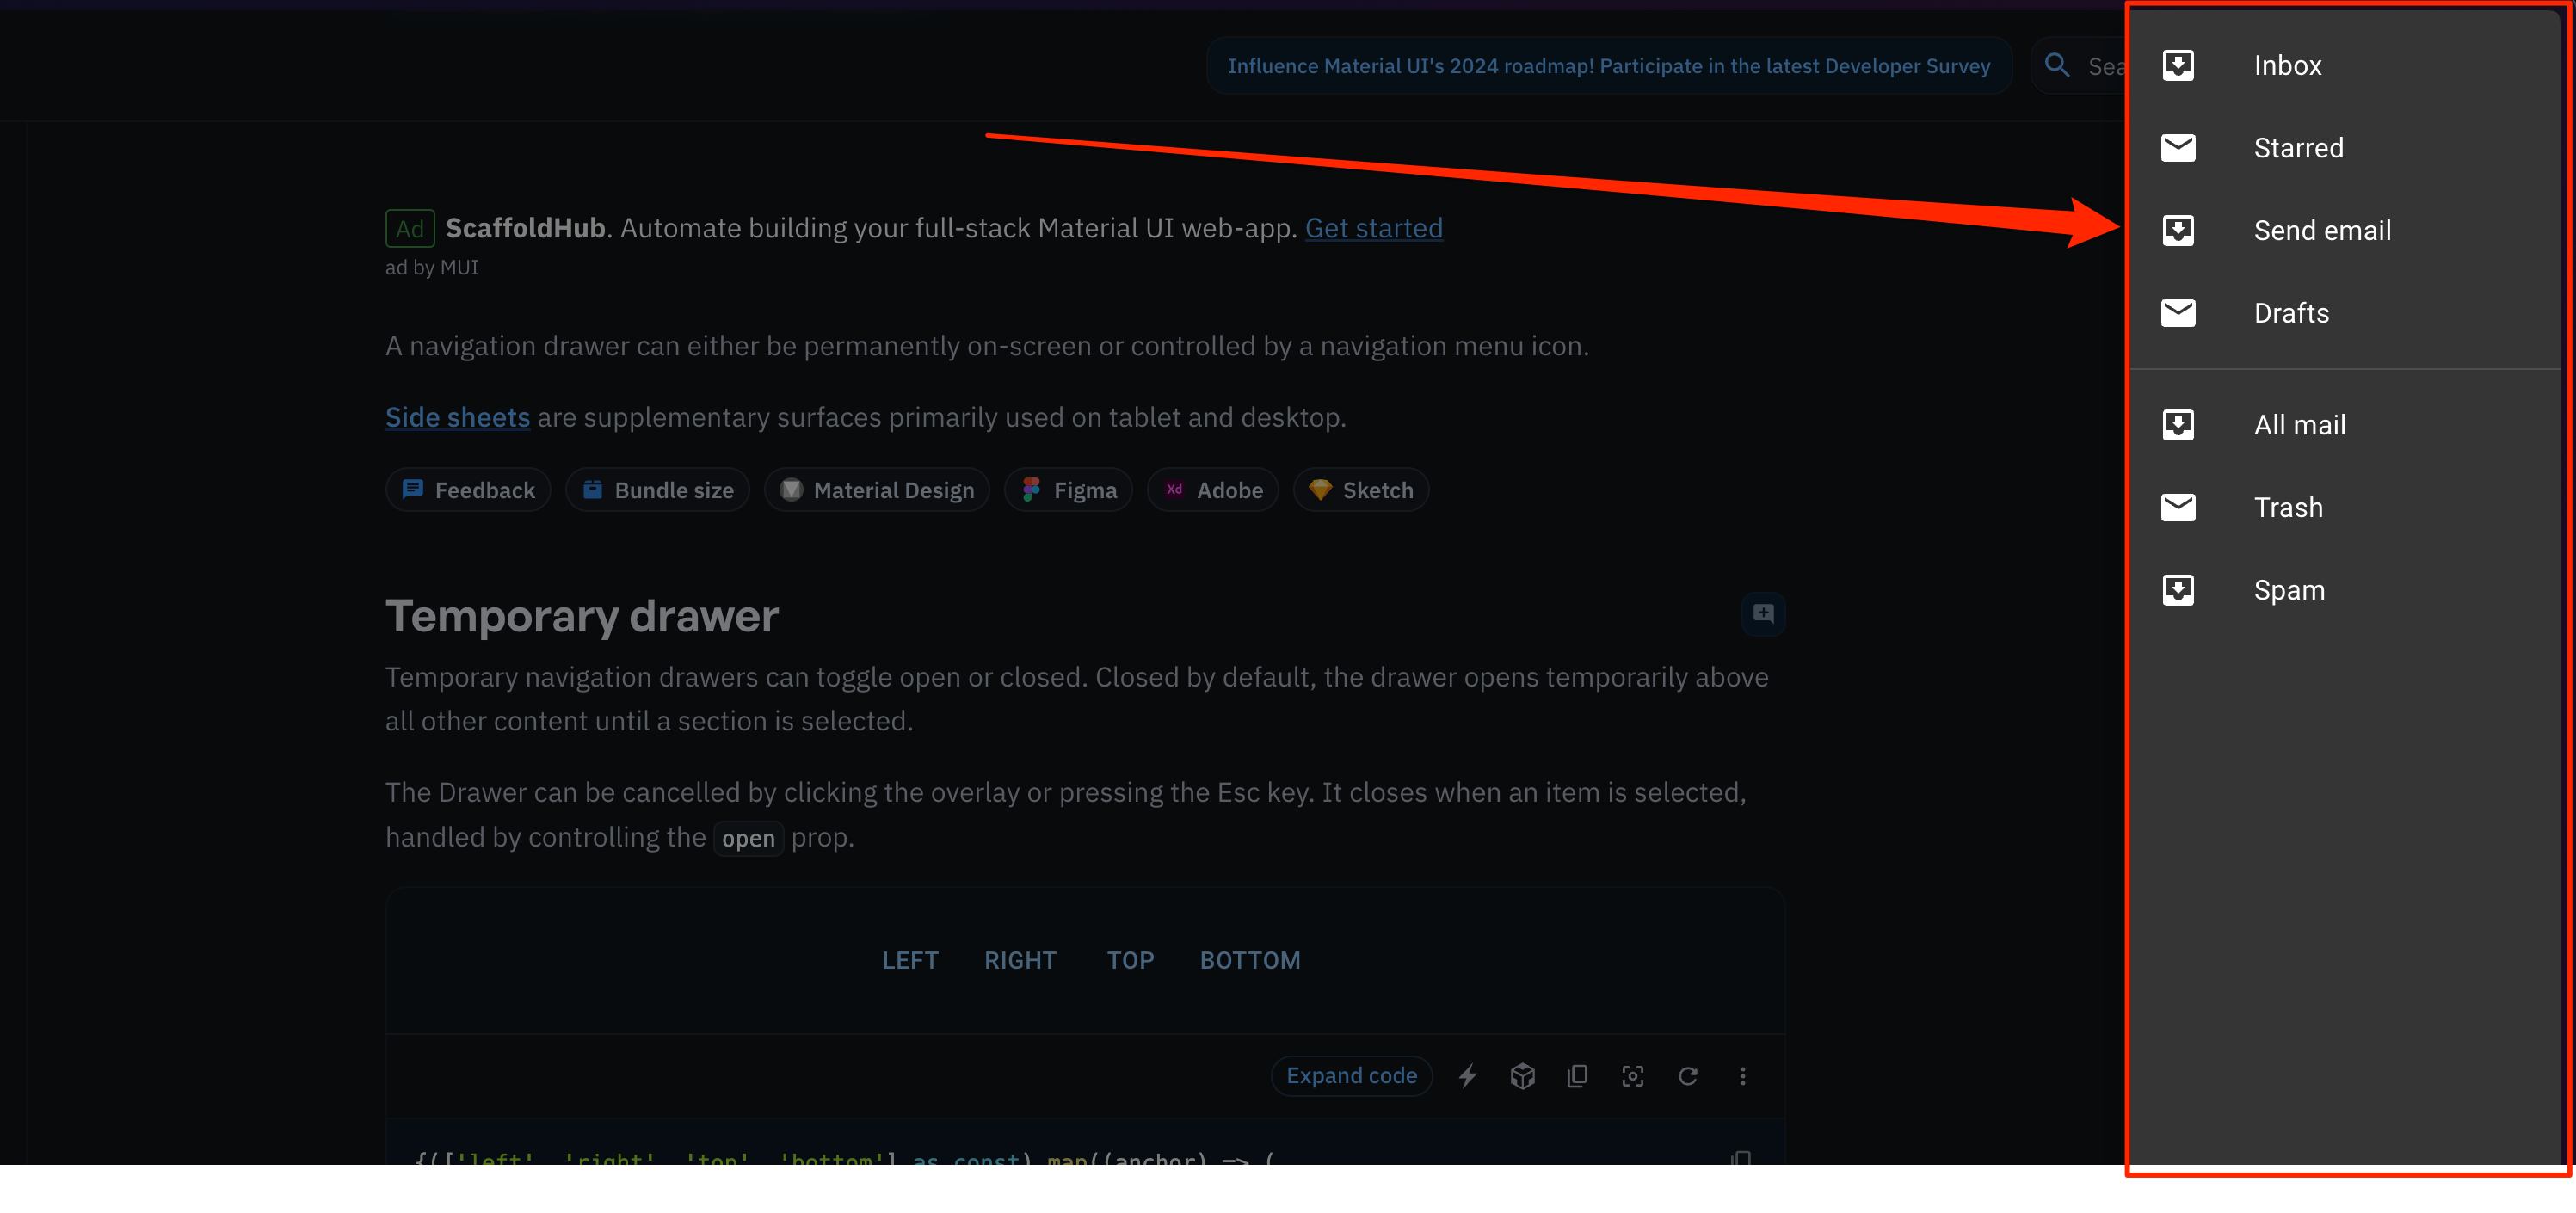2576x1213 pixels.
Task: Click the Get started link in ad
Action: tap(1373, 227)
